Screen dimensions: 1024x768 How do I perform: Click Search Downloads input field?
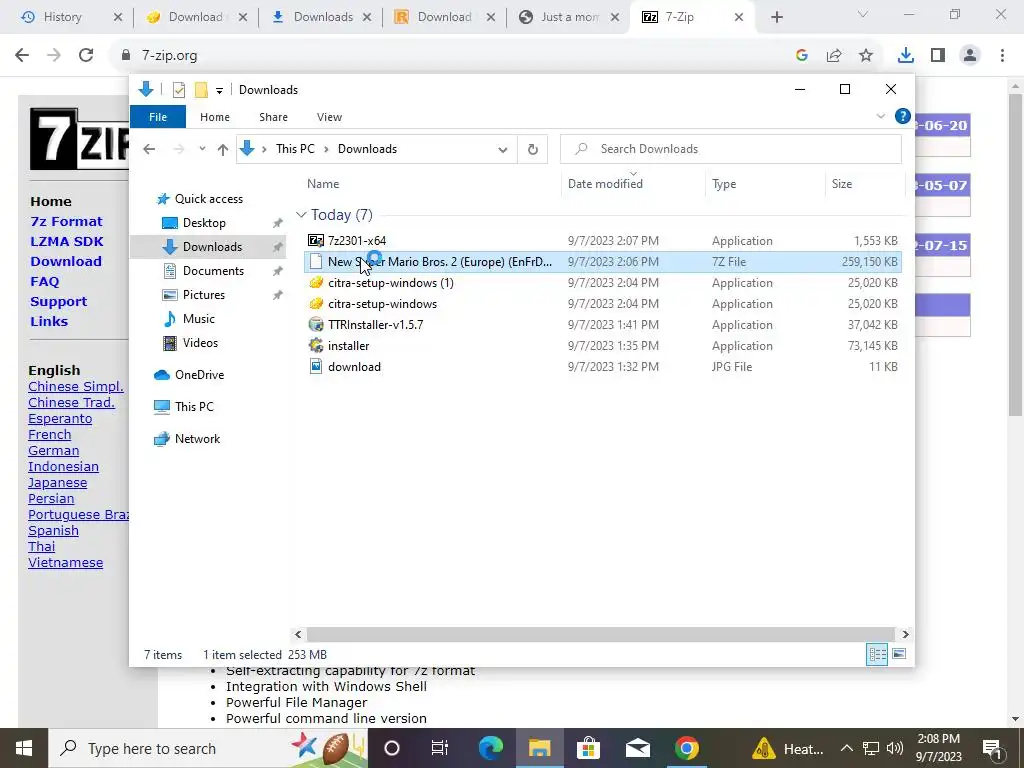tap(731, 150)
